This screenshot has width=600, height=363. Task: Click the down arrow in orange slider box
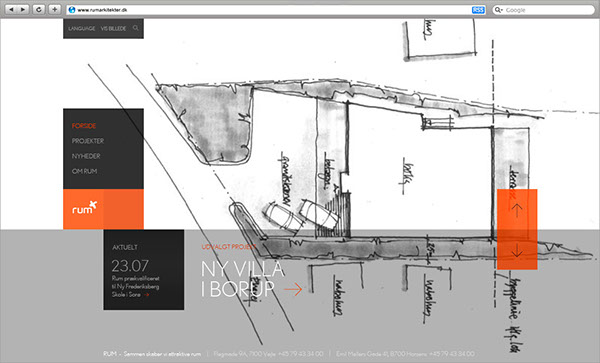tap(517, 250)
